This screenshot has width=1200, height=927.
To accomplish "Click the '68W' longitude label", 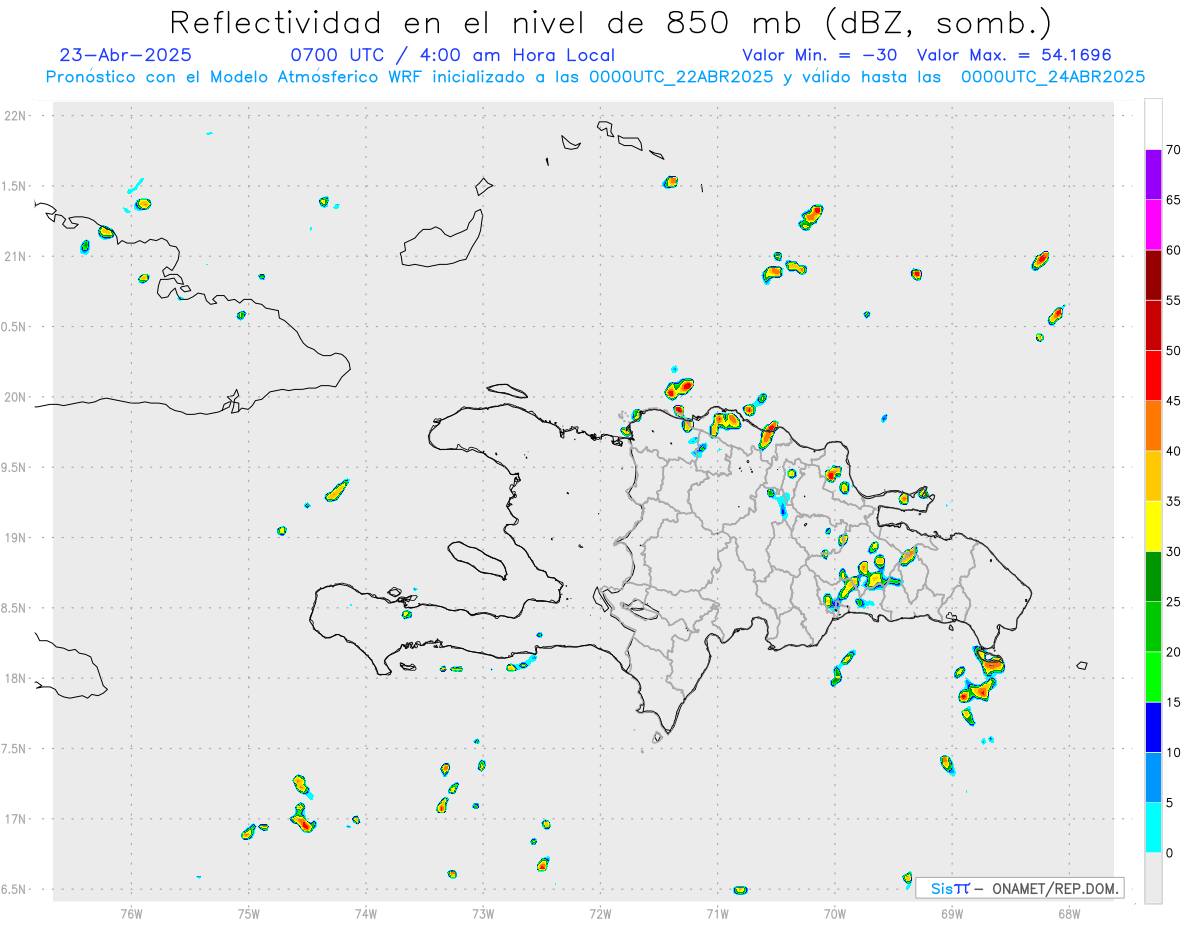I will coord(1069,913).
